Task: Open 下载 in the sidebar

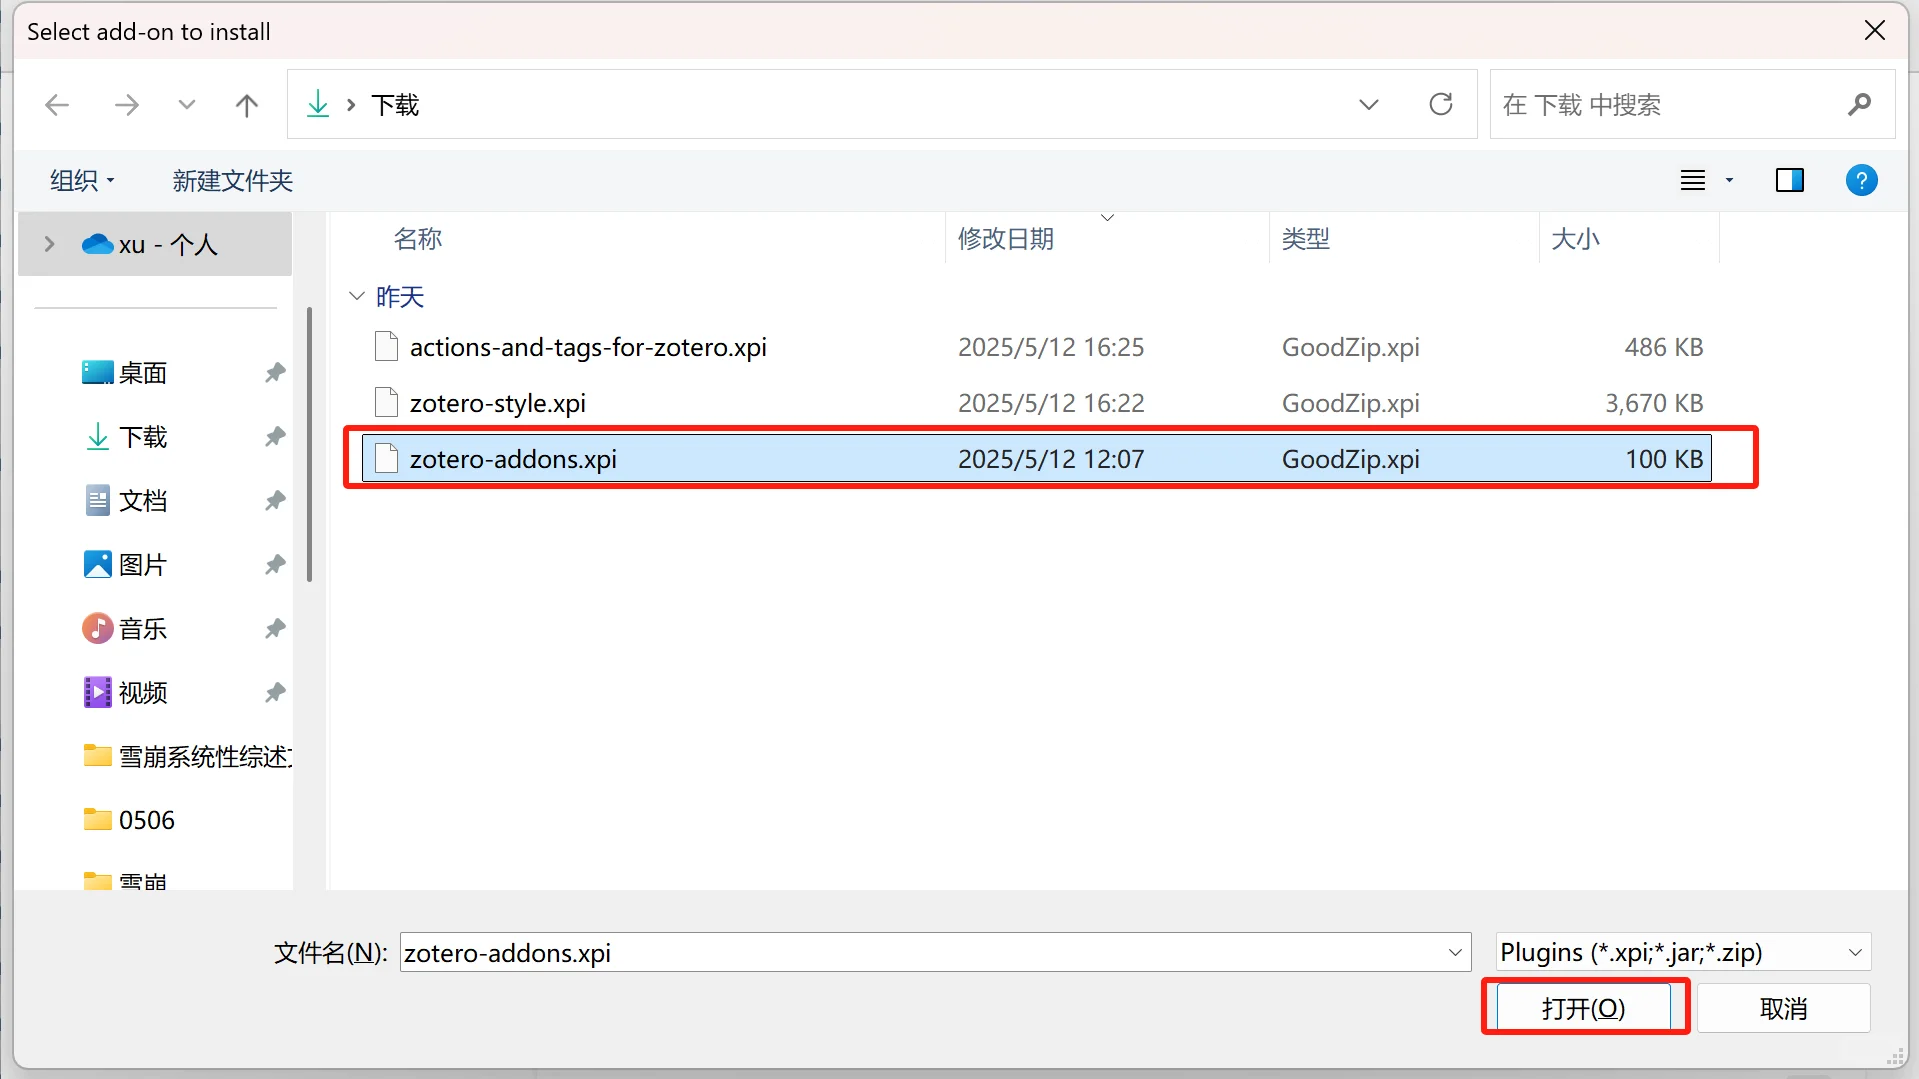Action: (143, 437)
